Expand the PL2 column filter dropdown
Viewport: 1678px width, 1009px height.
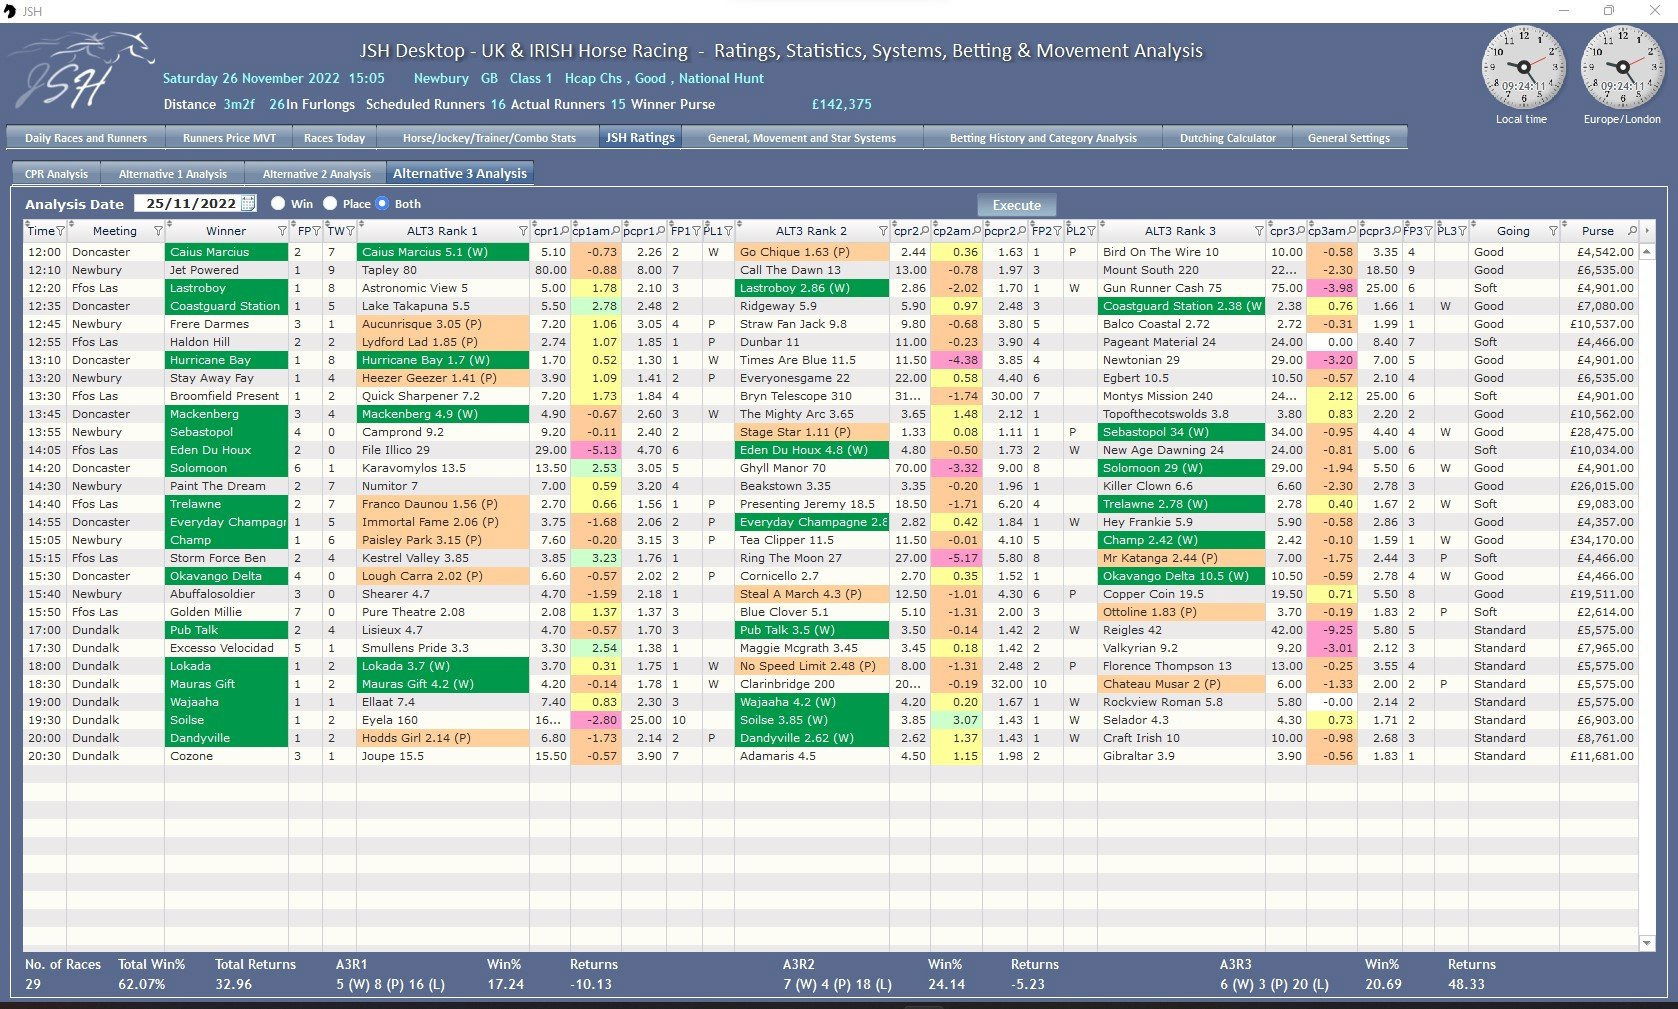click(1091, 231)
